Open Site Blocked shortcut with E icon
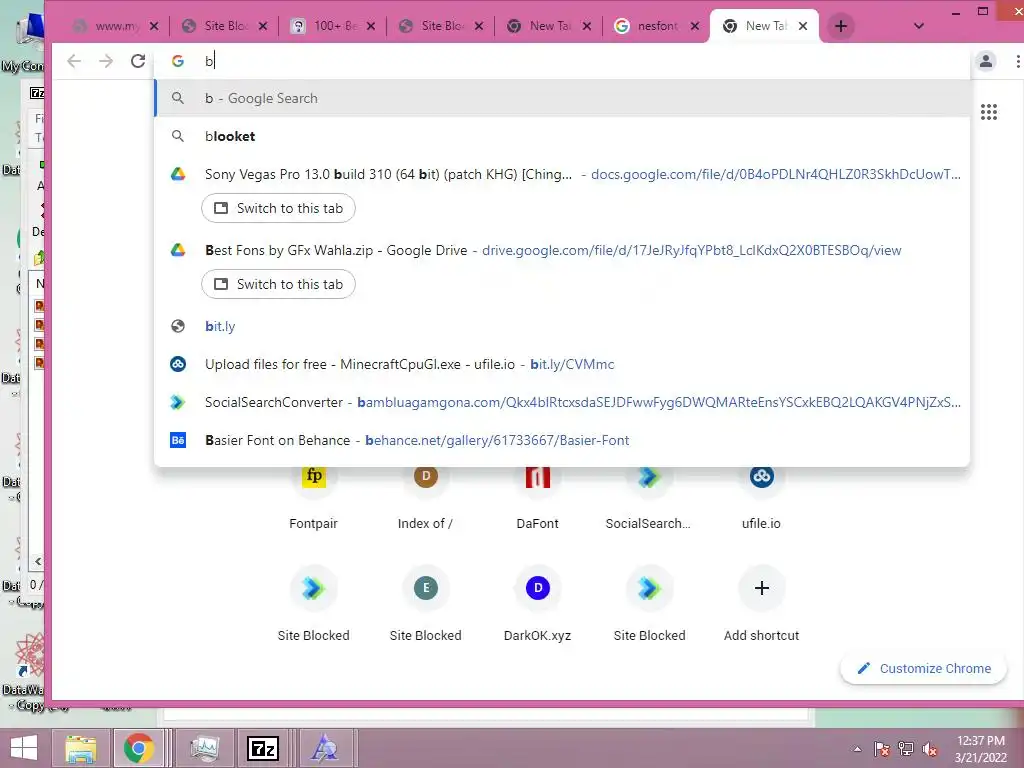 click(x=425, y=604)
